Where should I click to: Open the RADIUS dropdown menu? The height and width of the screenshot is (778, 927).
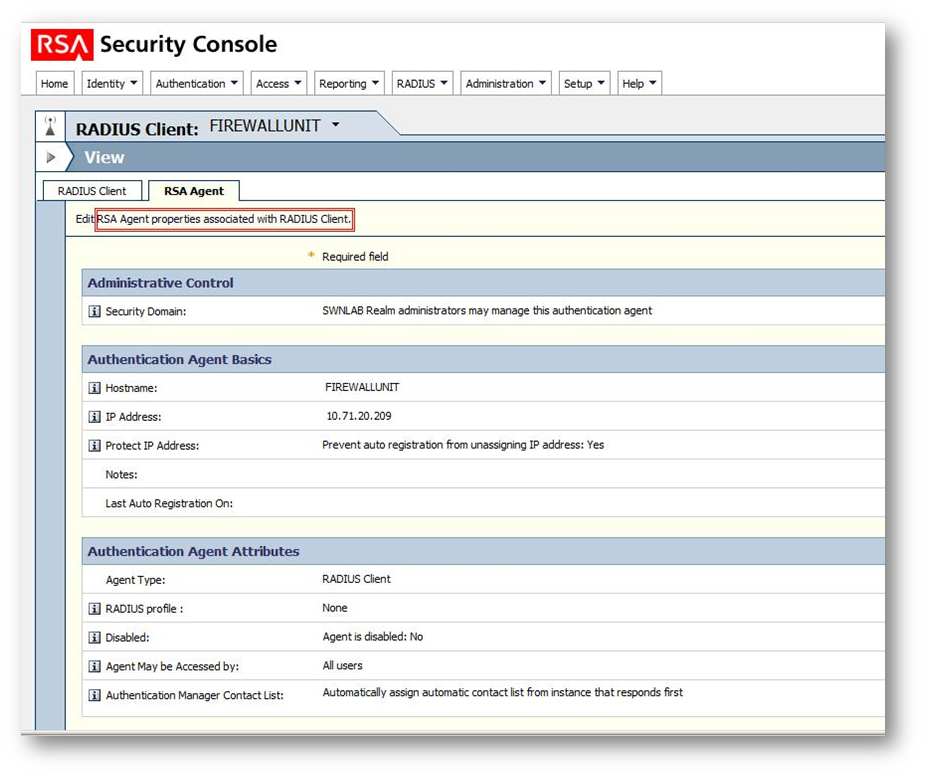point(422,83)
